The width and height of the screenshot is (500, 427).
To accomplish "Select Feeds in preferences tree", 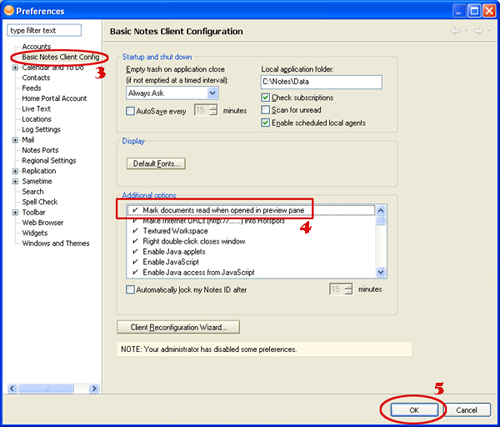I will (x=31, y=88).
